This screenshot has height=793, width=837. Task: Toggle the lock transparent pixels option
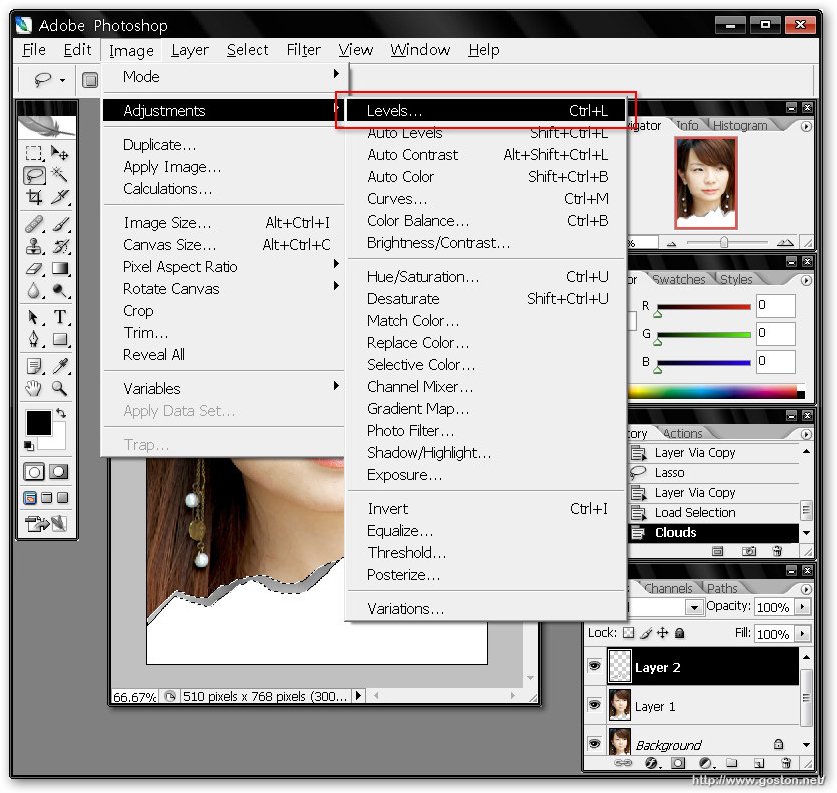tap(628, 633)
